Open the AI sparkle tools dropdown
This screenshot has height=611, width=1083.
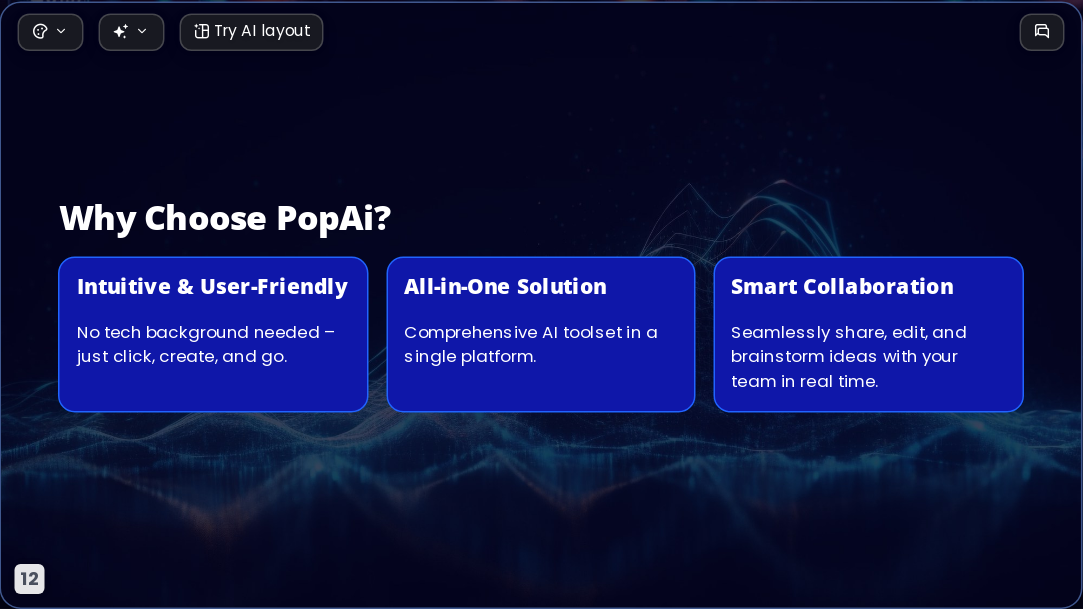(131, 32)
